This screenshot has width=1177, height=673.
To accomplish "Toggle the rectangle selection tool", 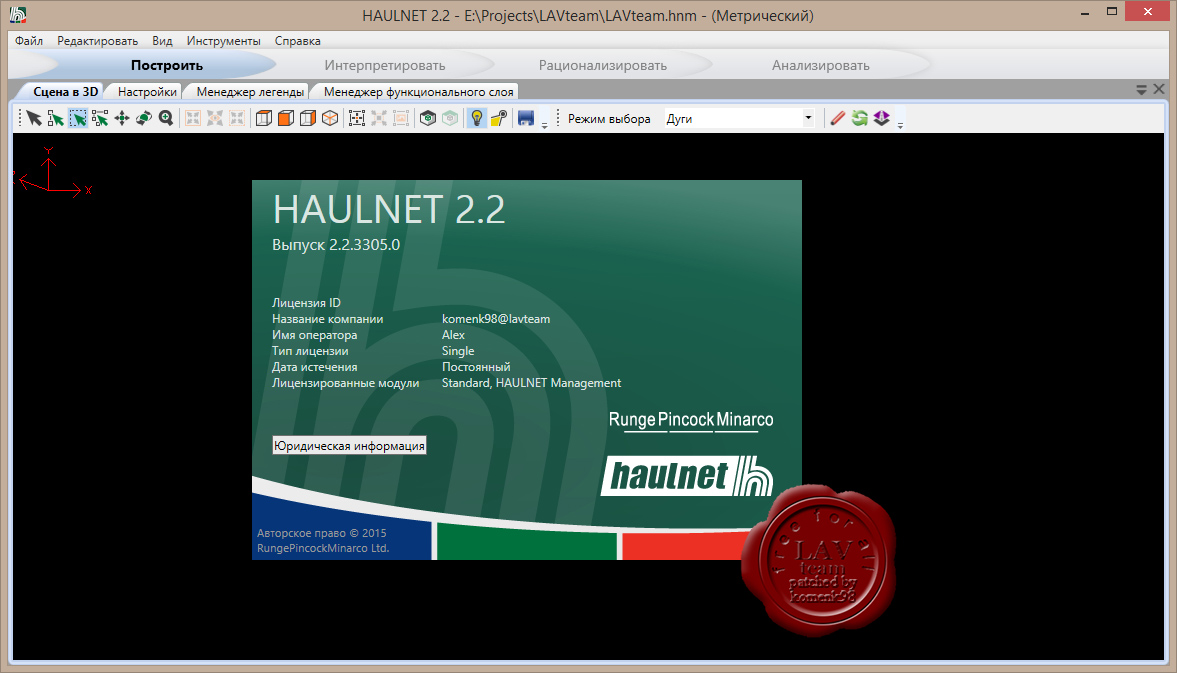I will (x=77, y=119).
